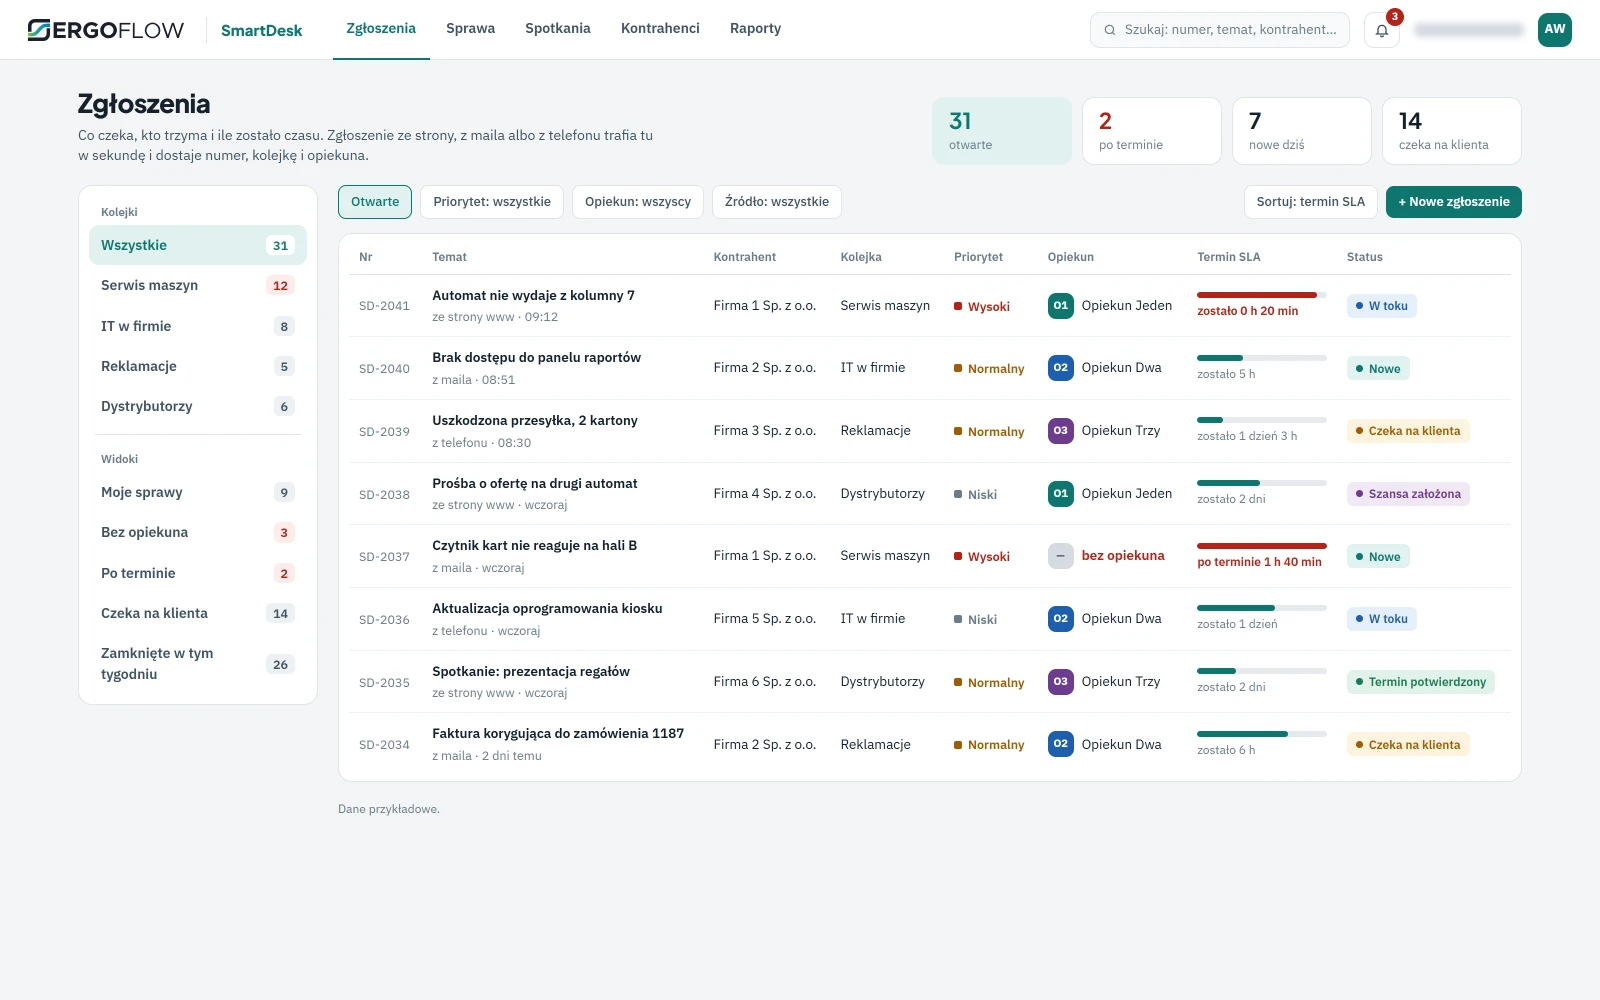Screen dimensions: 1600x1000
Task: Open ticket Automat nie wydaje z kolumny 7
Action: (x=533, y=295)
